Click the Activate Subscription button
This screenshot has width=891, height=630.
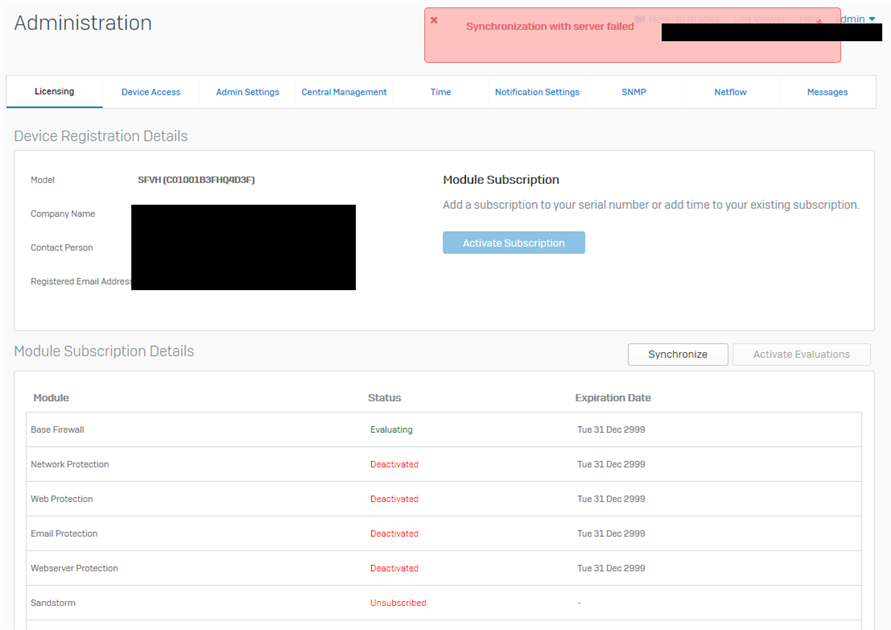click(513, 243)
